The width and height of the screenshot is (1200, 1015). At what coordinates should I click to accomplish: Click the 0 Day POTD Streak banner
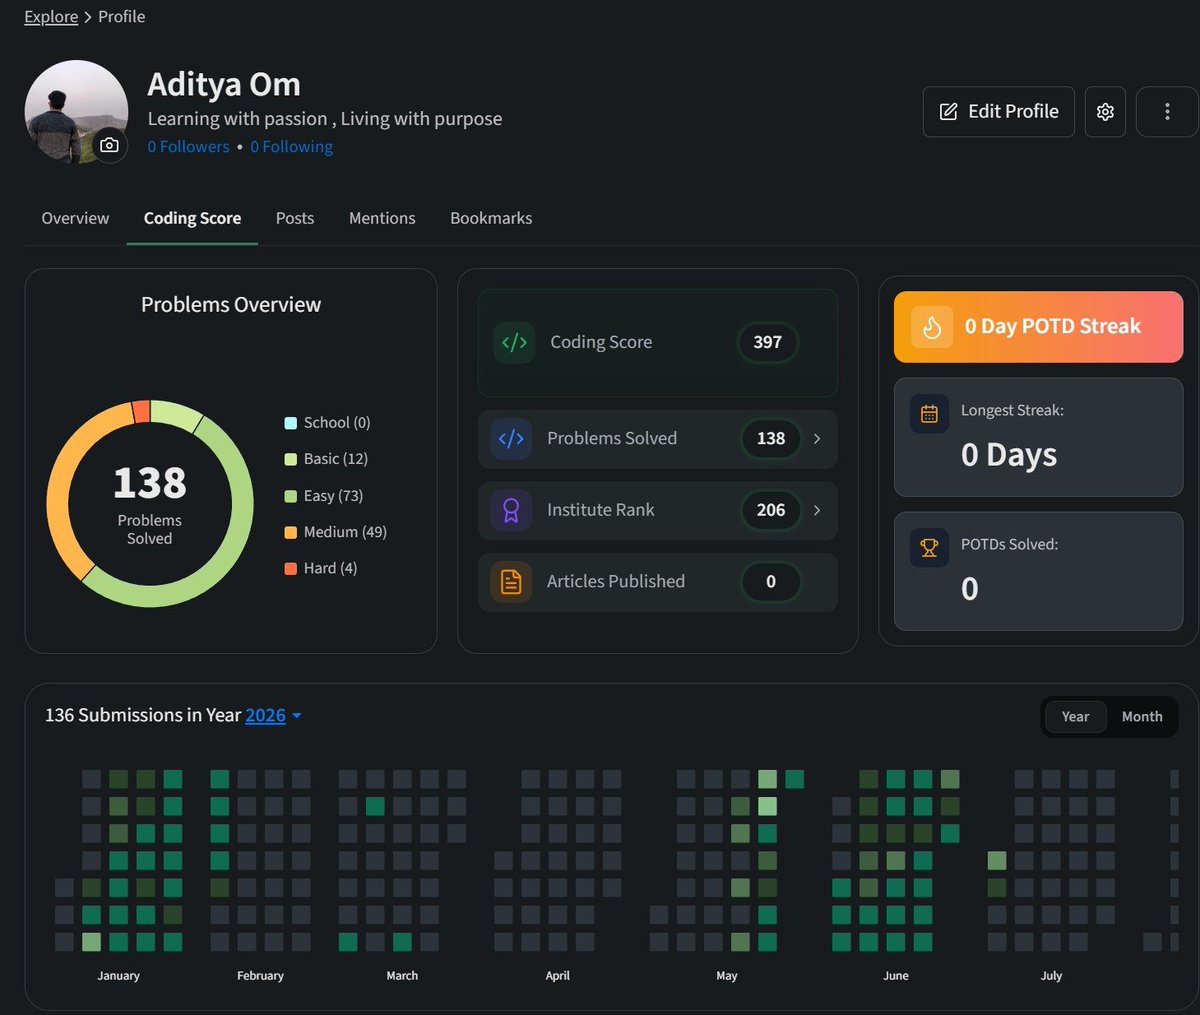coord(1038,327)
